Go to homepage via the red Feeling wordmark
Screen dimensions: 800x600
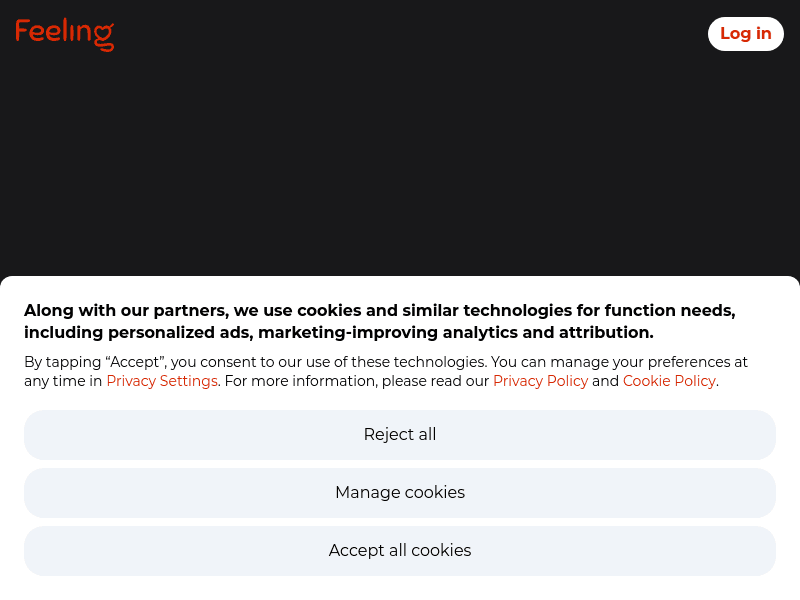[x=64, y=34]
